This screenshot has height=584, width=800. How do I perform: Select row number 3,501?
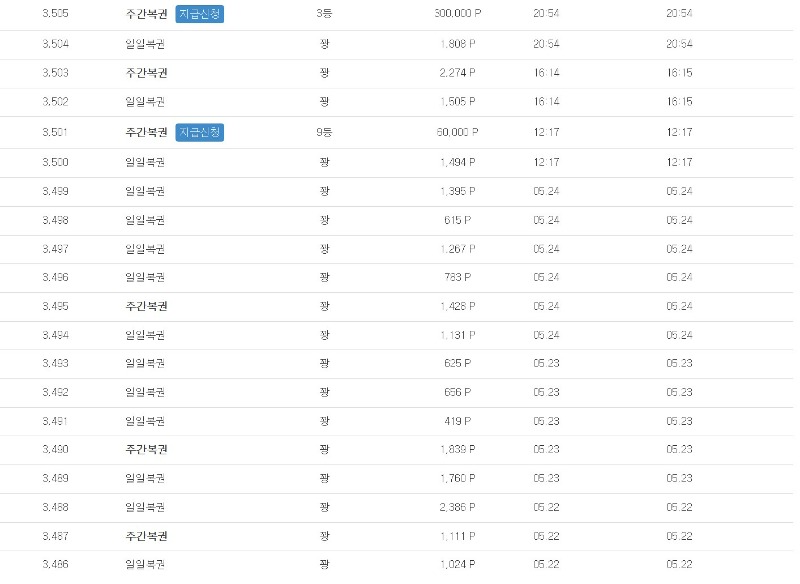tap(55, 133)
